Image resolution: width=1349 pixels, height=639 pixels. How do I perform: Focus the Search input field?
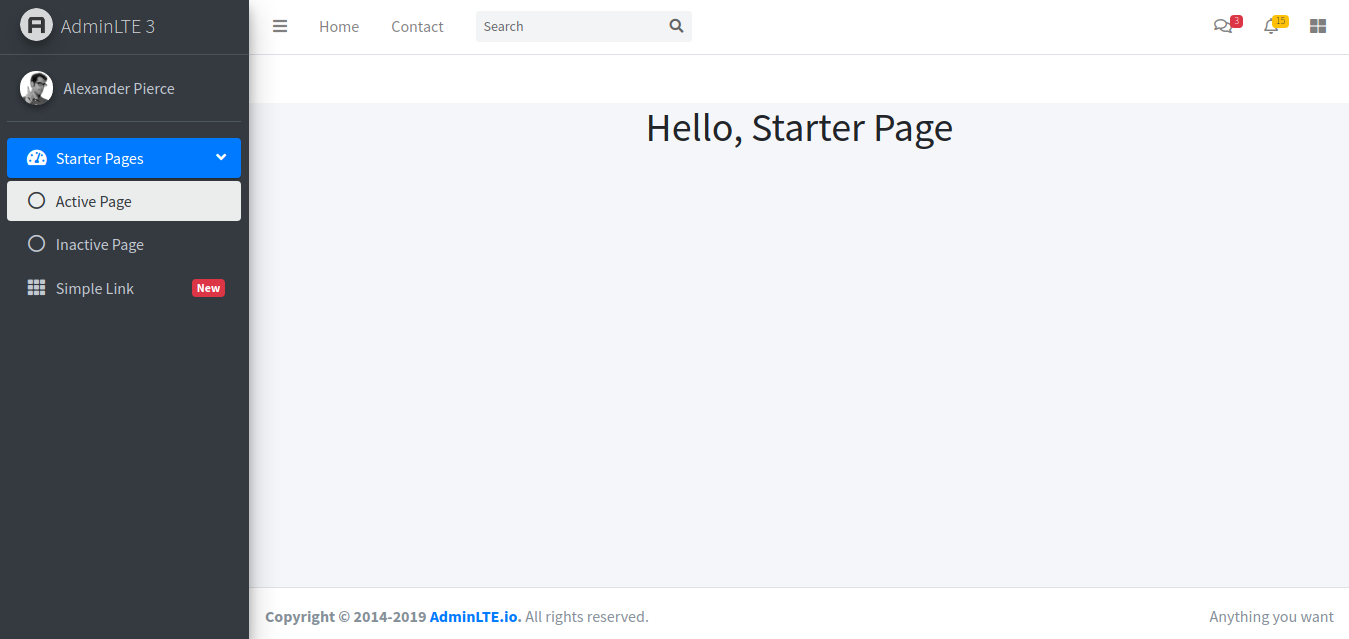click(571, 26)
